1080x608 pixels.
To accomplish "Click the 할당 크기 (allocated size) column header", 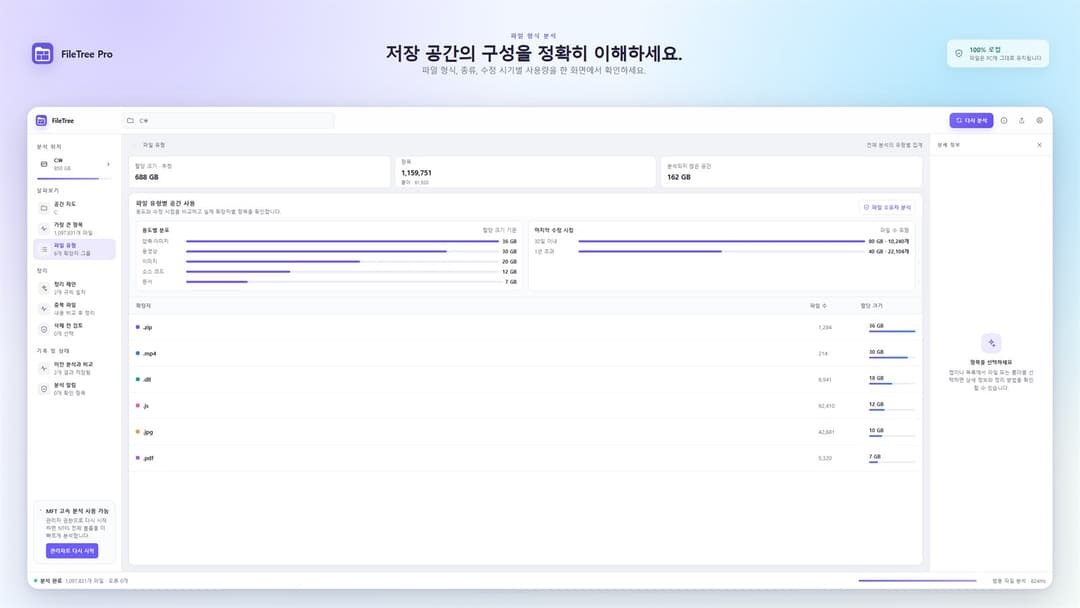I will tap(871, 306).
